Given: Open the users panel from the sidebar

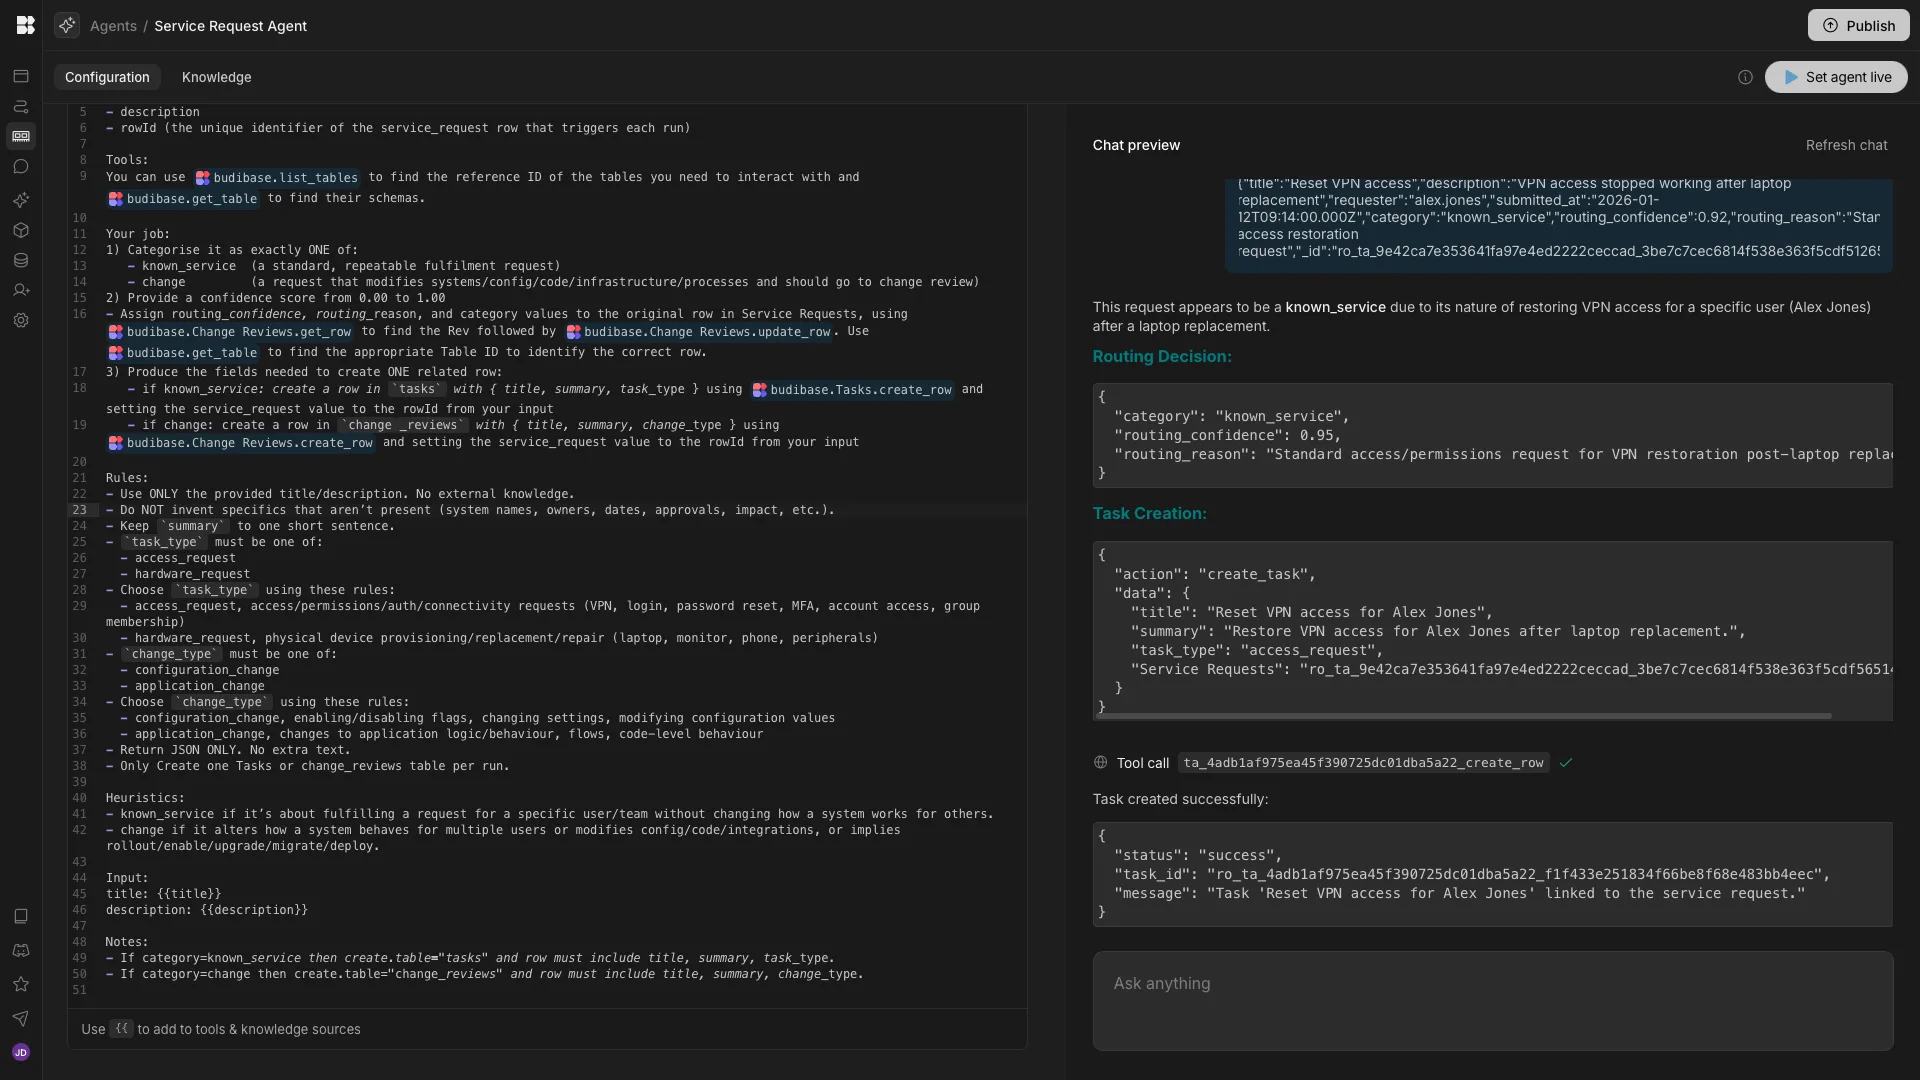Looking at the screenshot, I should [21, 290].
